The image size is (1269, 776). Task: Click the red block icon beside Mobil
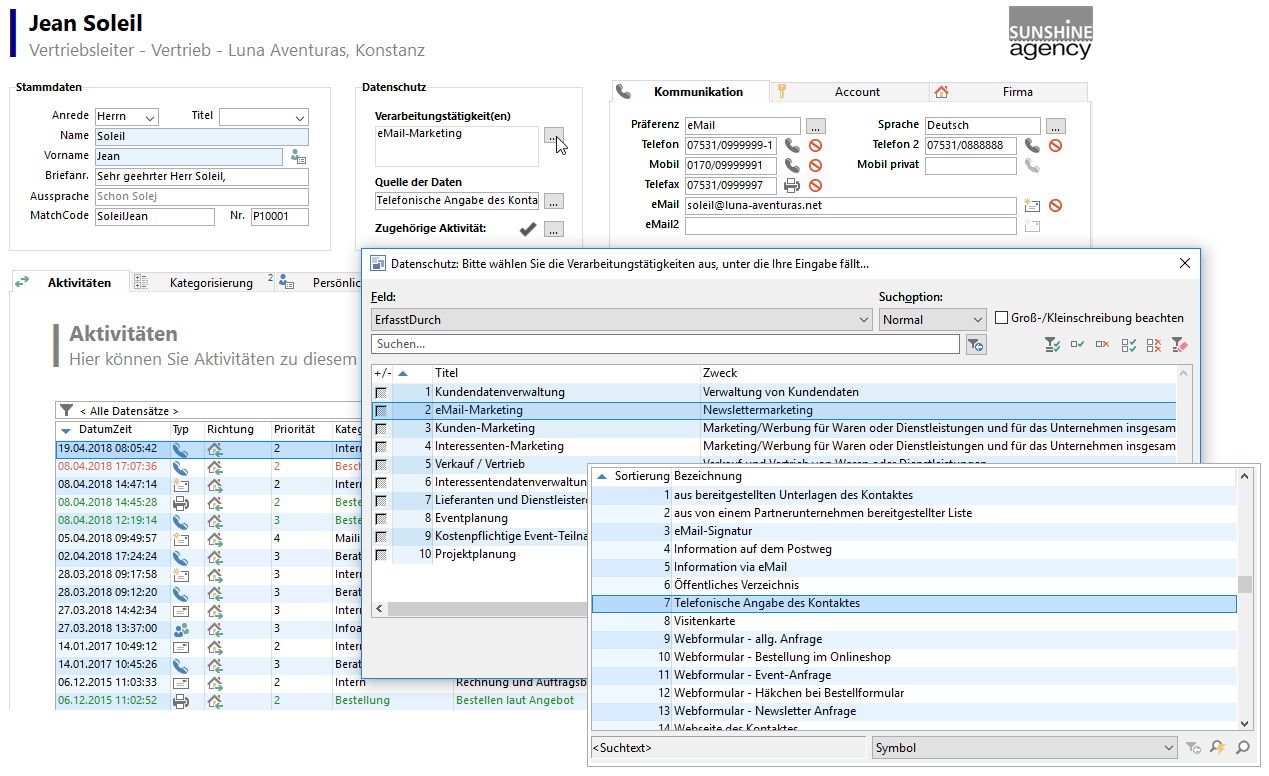click(815, 166)
